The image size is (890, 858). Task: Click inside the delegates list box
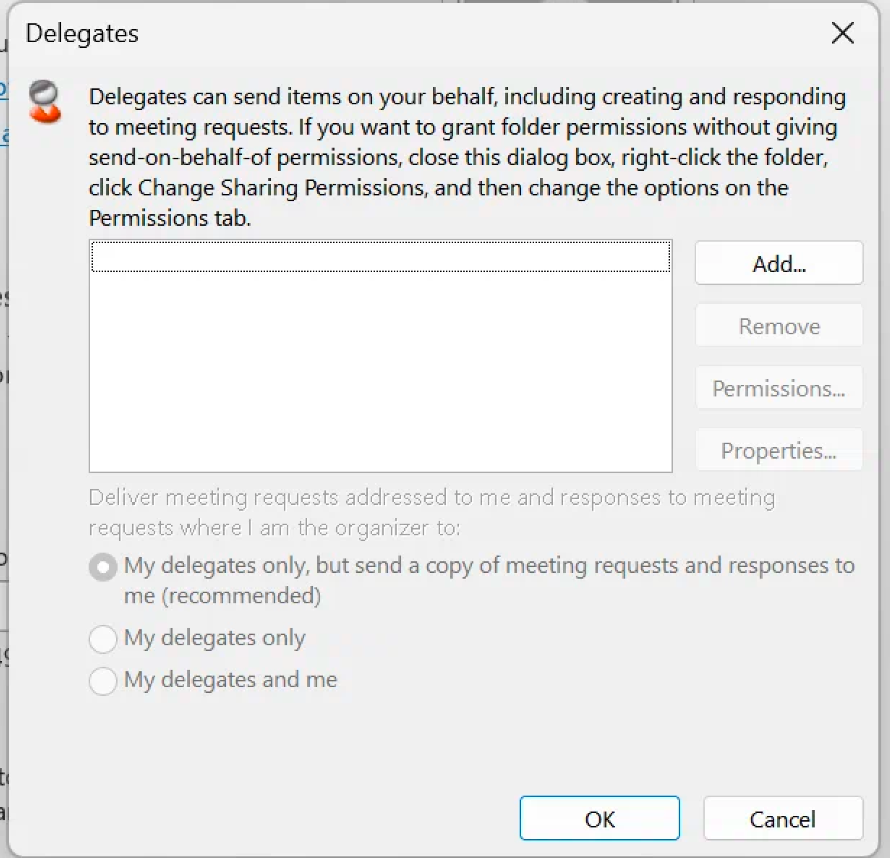click(380, 356)
